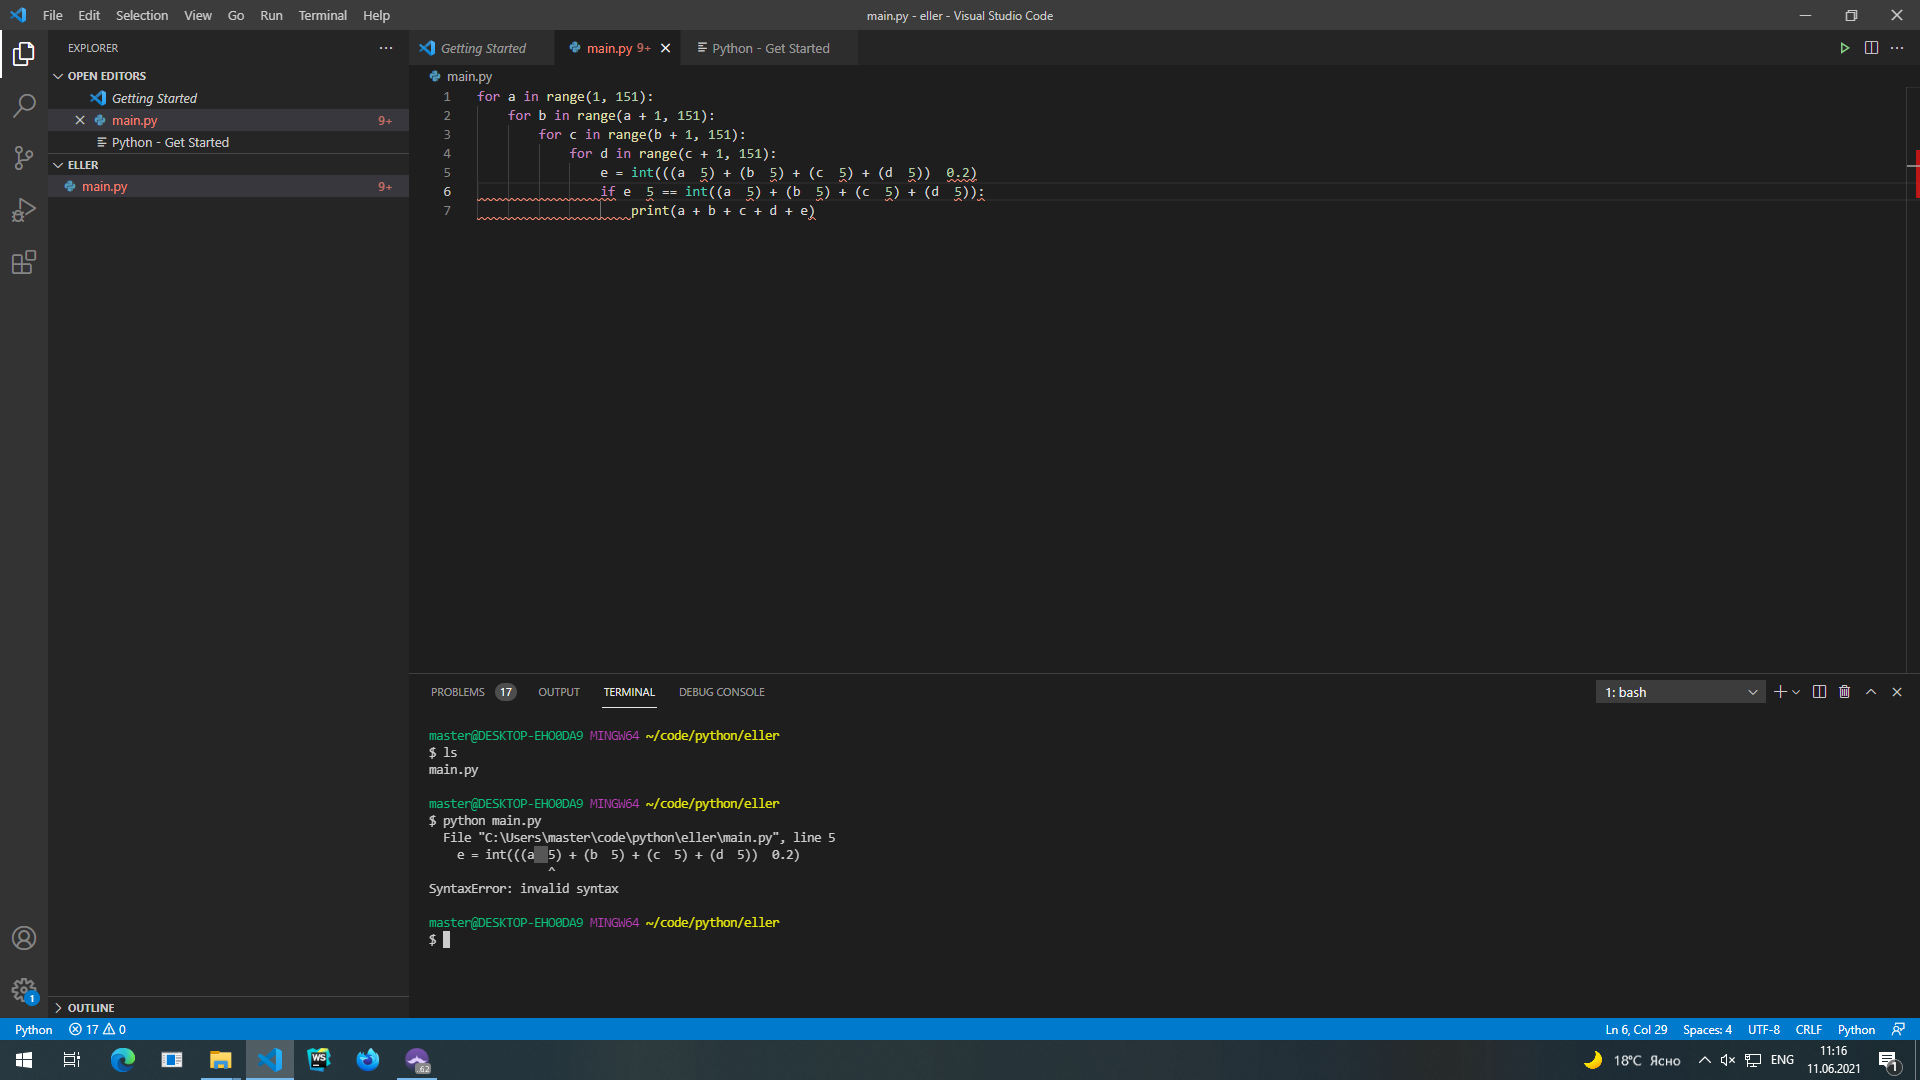Switch to the Debug Console tab
The height and width of the screenshot is (1080, 1920).
click(x=721, y=692)
